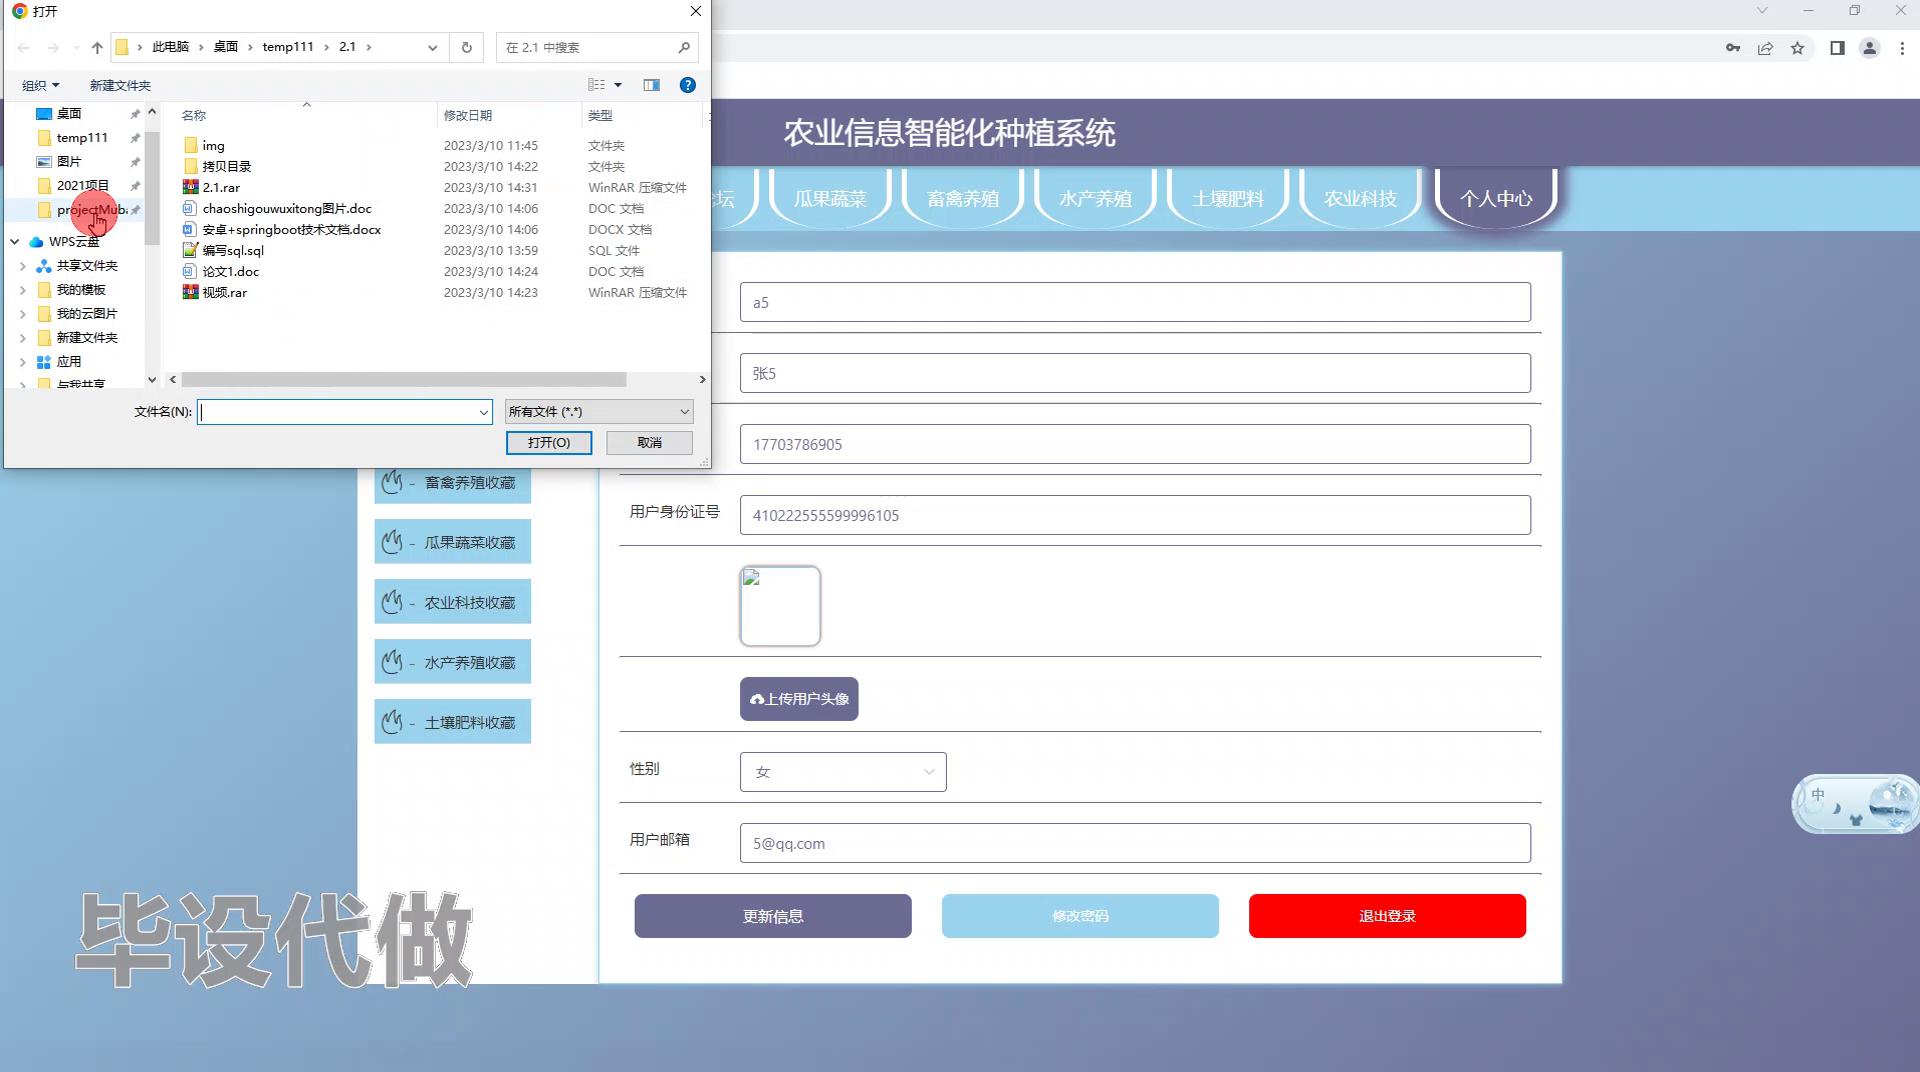Click the user avatar image thumbnail
The width and height of the screenshot is (1920, 1072).
pyautogui.click(x=780, y=606)
